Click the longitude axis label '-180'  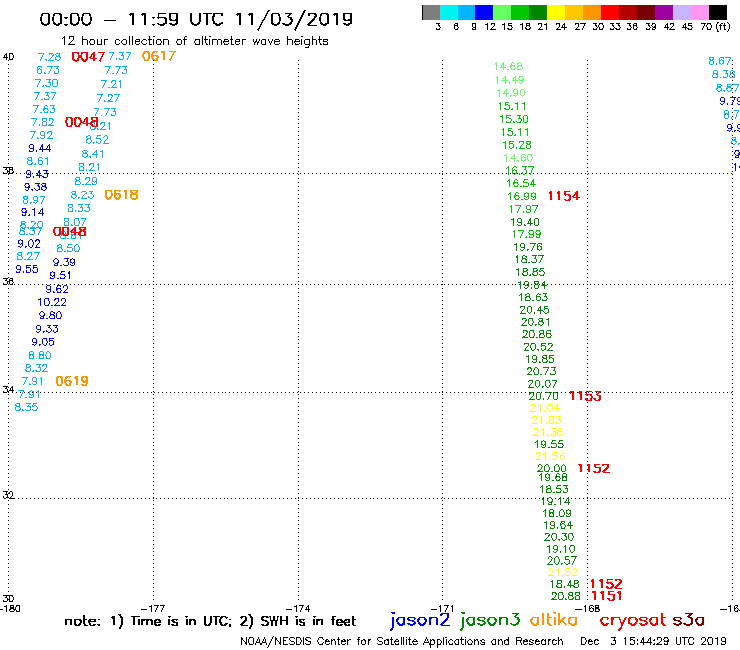[10, 609]
